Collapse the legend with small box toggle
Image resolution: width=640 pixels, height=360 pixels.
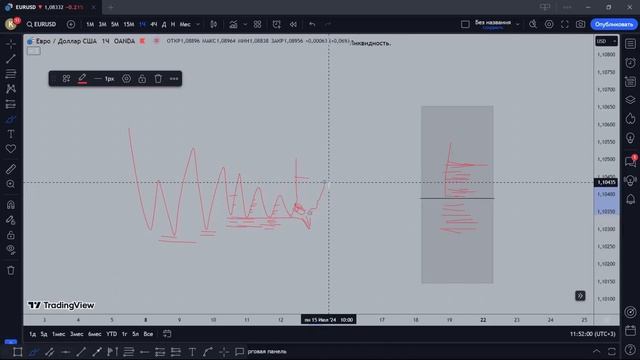[x=33, y=51]
